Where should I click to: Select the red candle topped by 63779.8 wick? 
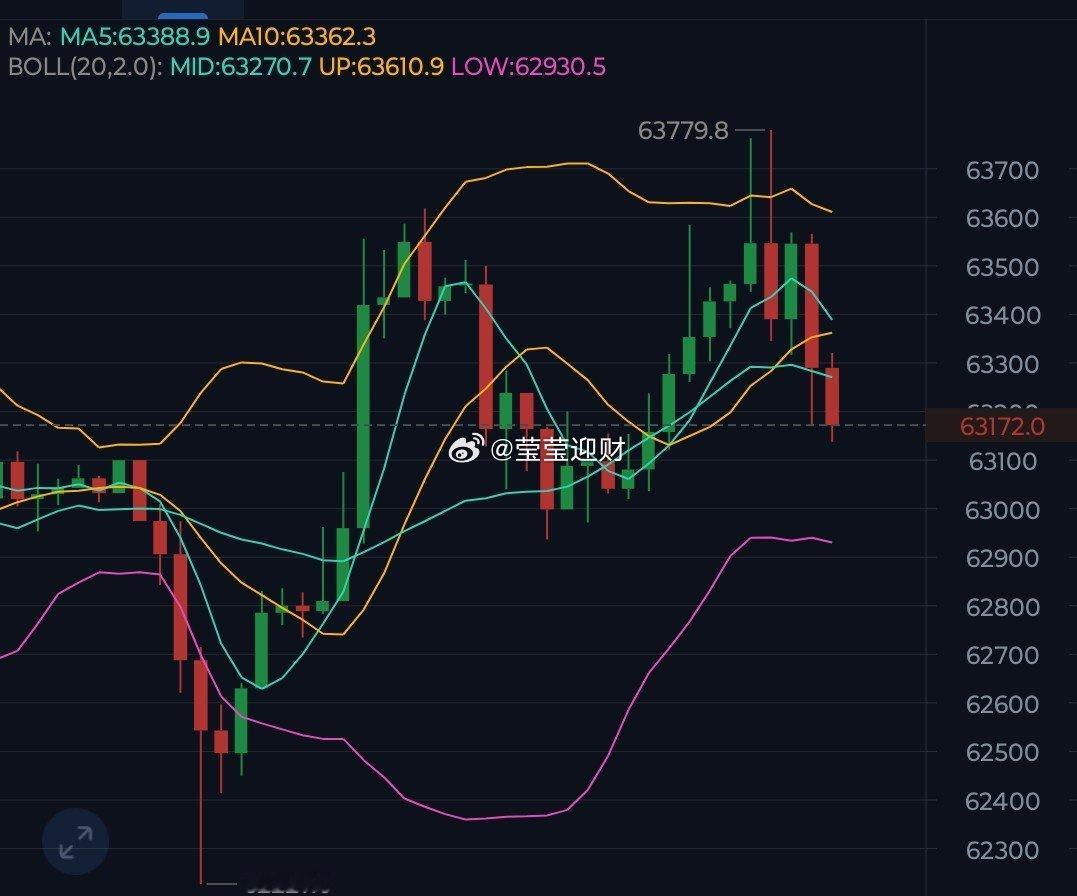click(771, 280)
